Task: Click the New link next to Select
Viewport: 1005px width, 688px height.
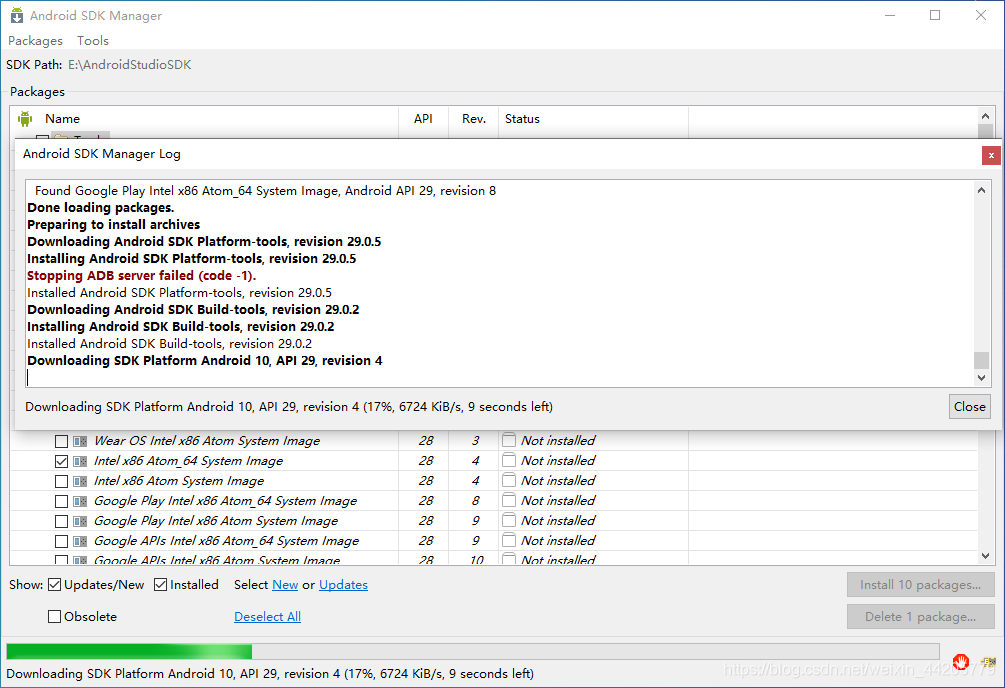Action: point(285,585)
